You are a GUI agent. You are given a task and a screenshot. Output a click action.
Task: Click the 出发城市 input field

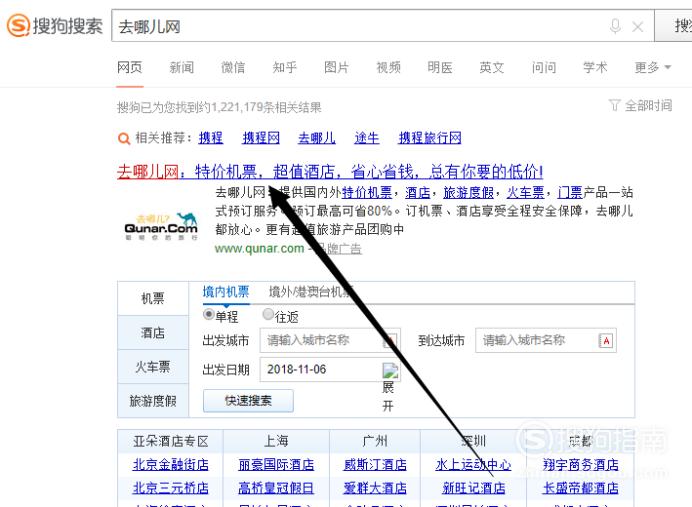(x=330, y=340)
